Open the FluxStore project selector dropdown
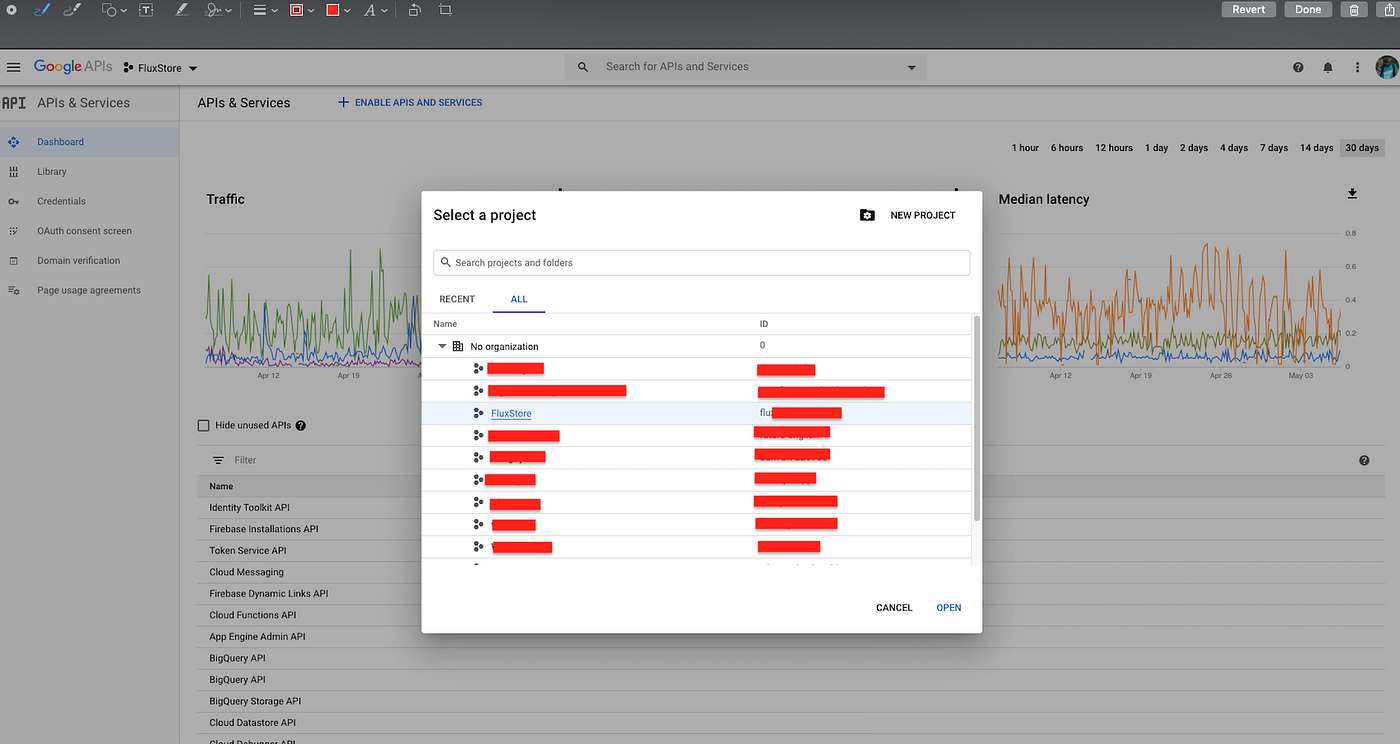1400x744 pixels. pyautogui.click(x=160, y=68)
